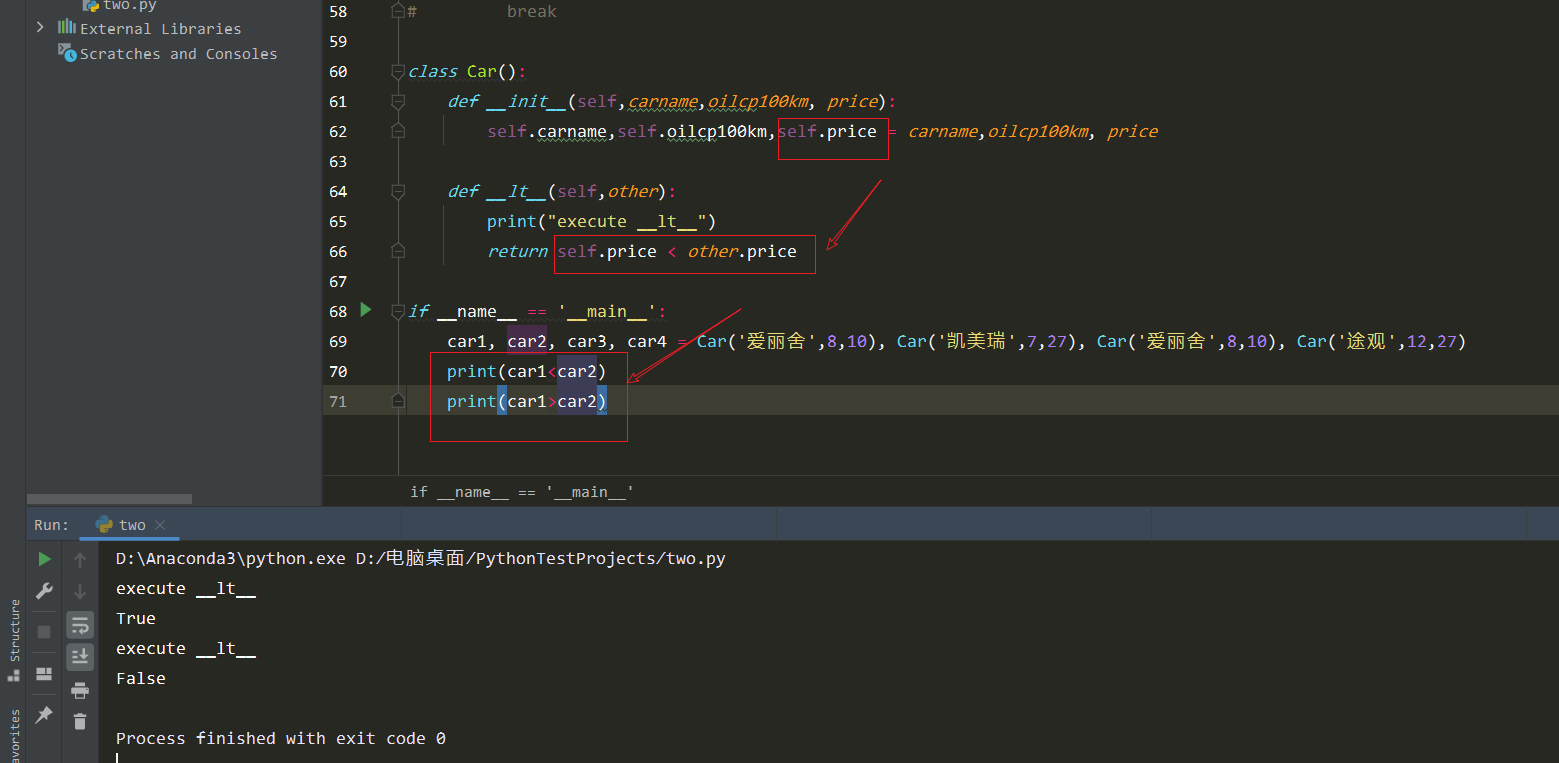The image size is (1559, 763).
Task: Click first 'execute __lt__' console output line
Action: click(186, 588)
